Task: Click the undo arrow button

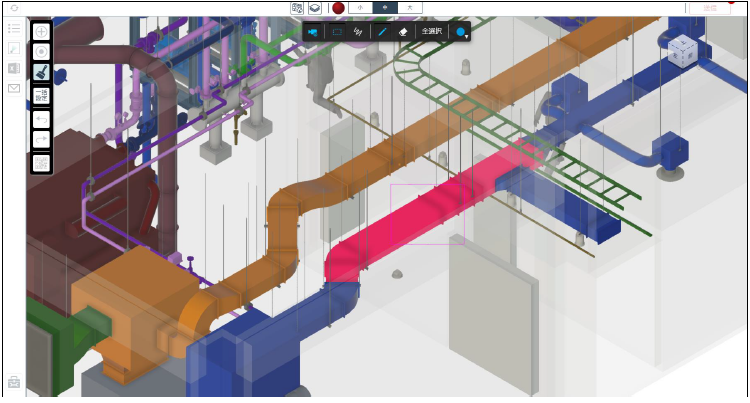Action: click(41, 118)
